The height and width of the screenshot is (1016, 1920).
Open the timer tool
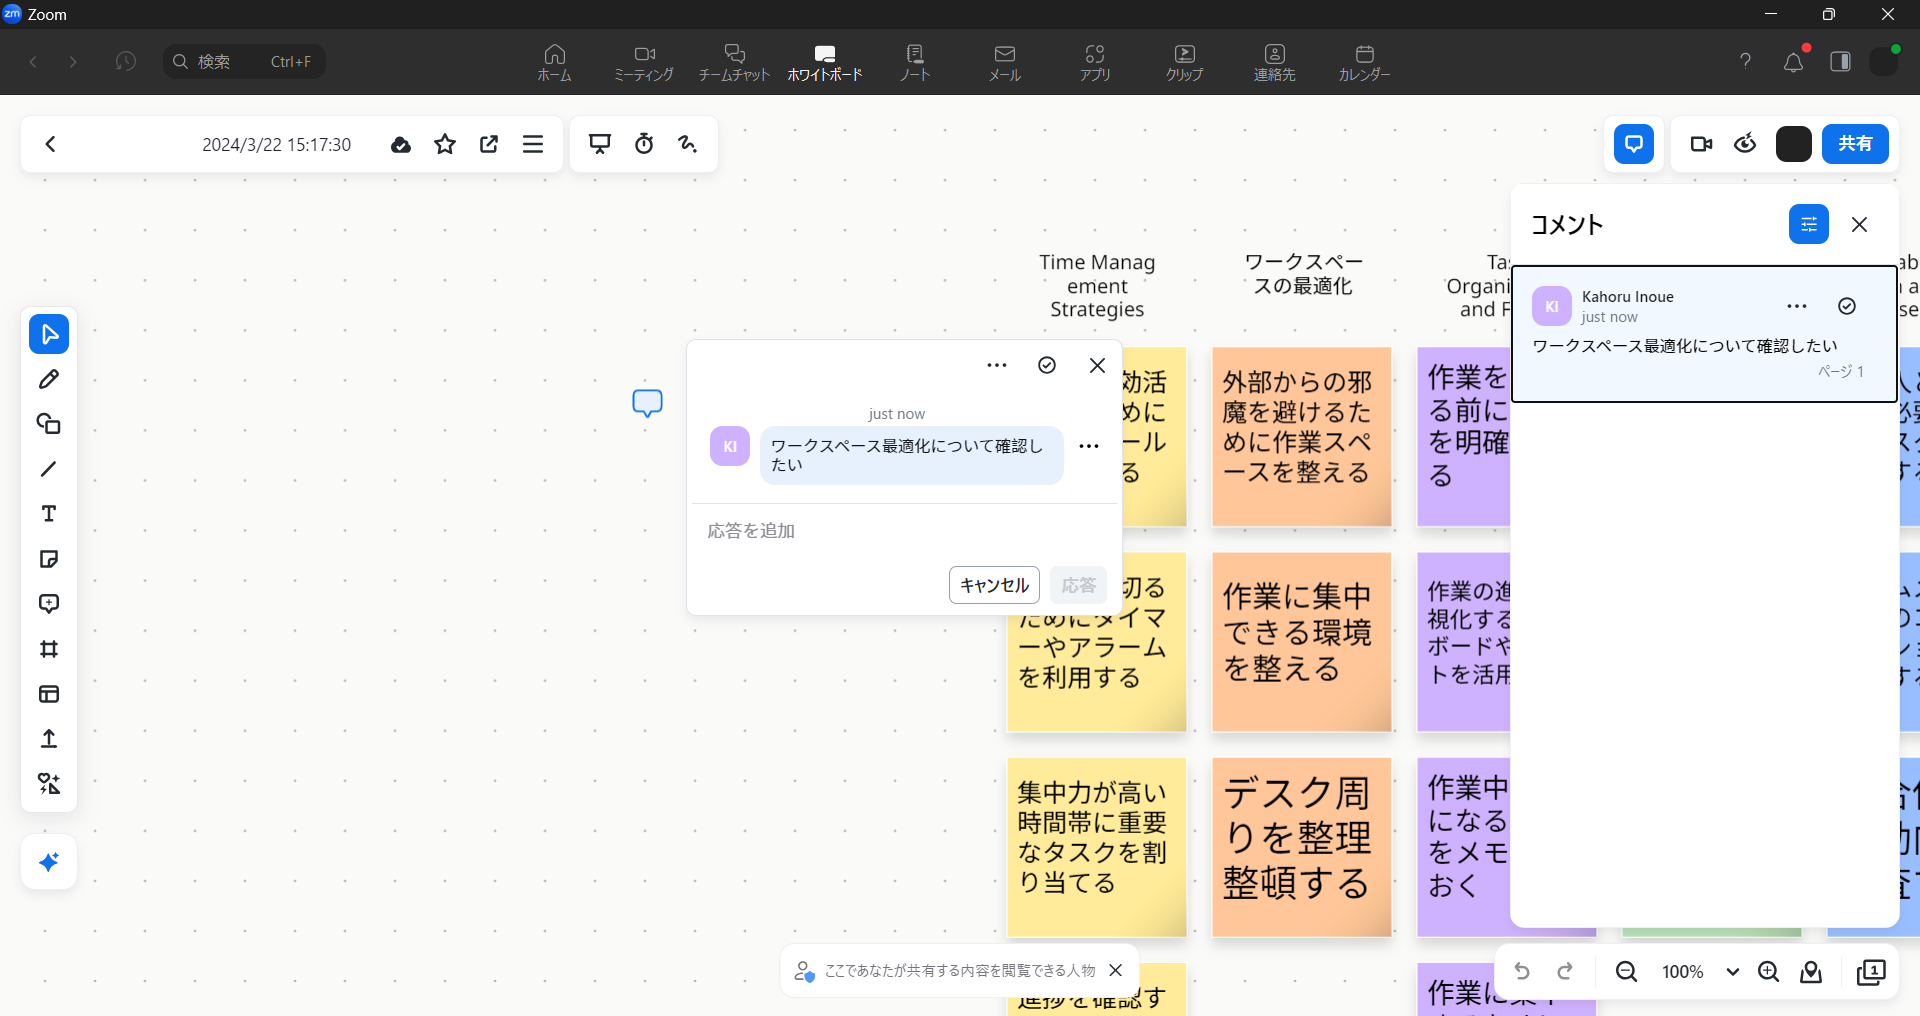click(x=644, y=144)
